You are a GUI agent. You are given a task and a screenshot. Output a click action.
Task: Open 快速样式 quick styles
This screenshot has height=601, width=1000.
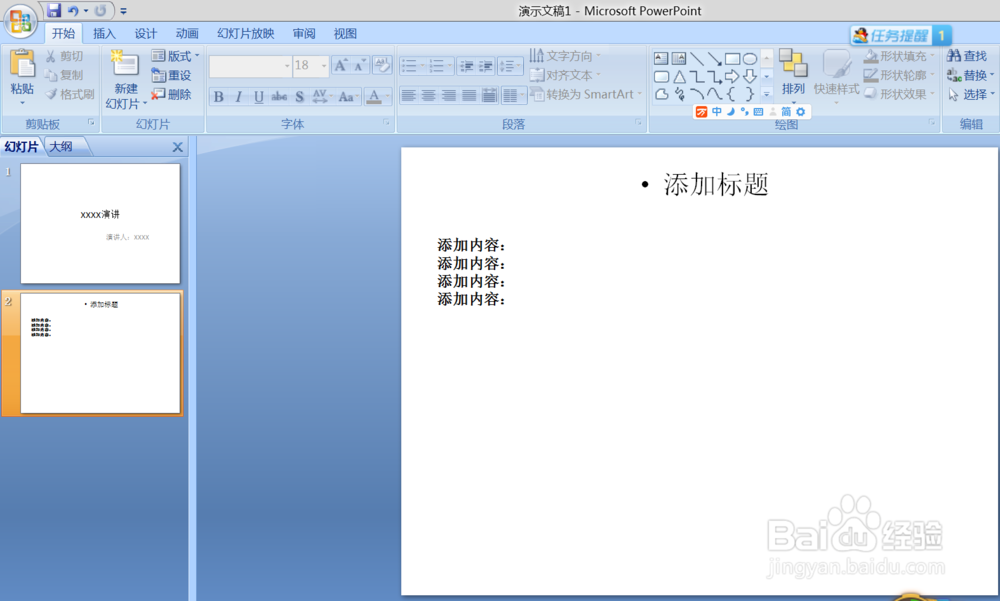pos(836,75)
